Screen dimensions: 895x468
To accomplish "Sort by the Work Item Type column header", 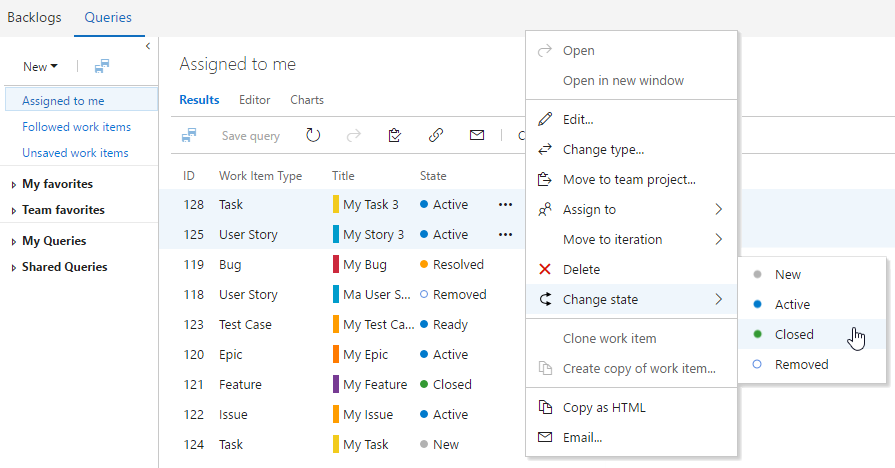I will [260, 176].
